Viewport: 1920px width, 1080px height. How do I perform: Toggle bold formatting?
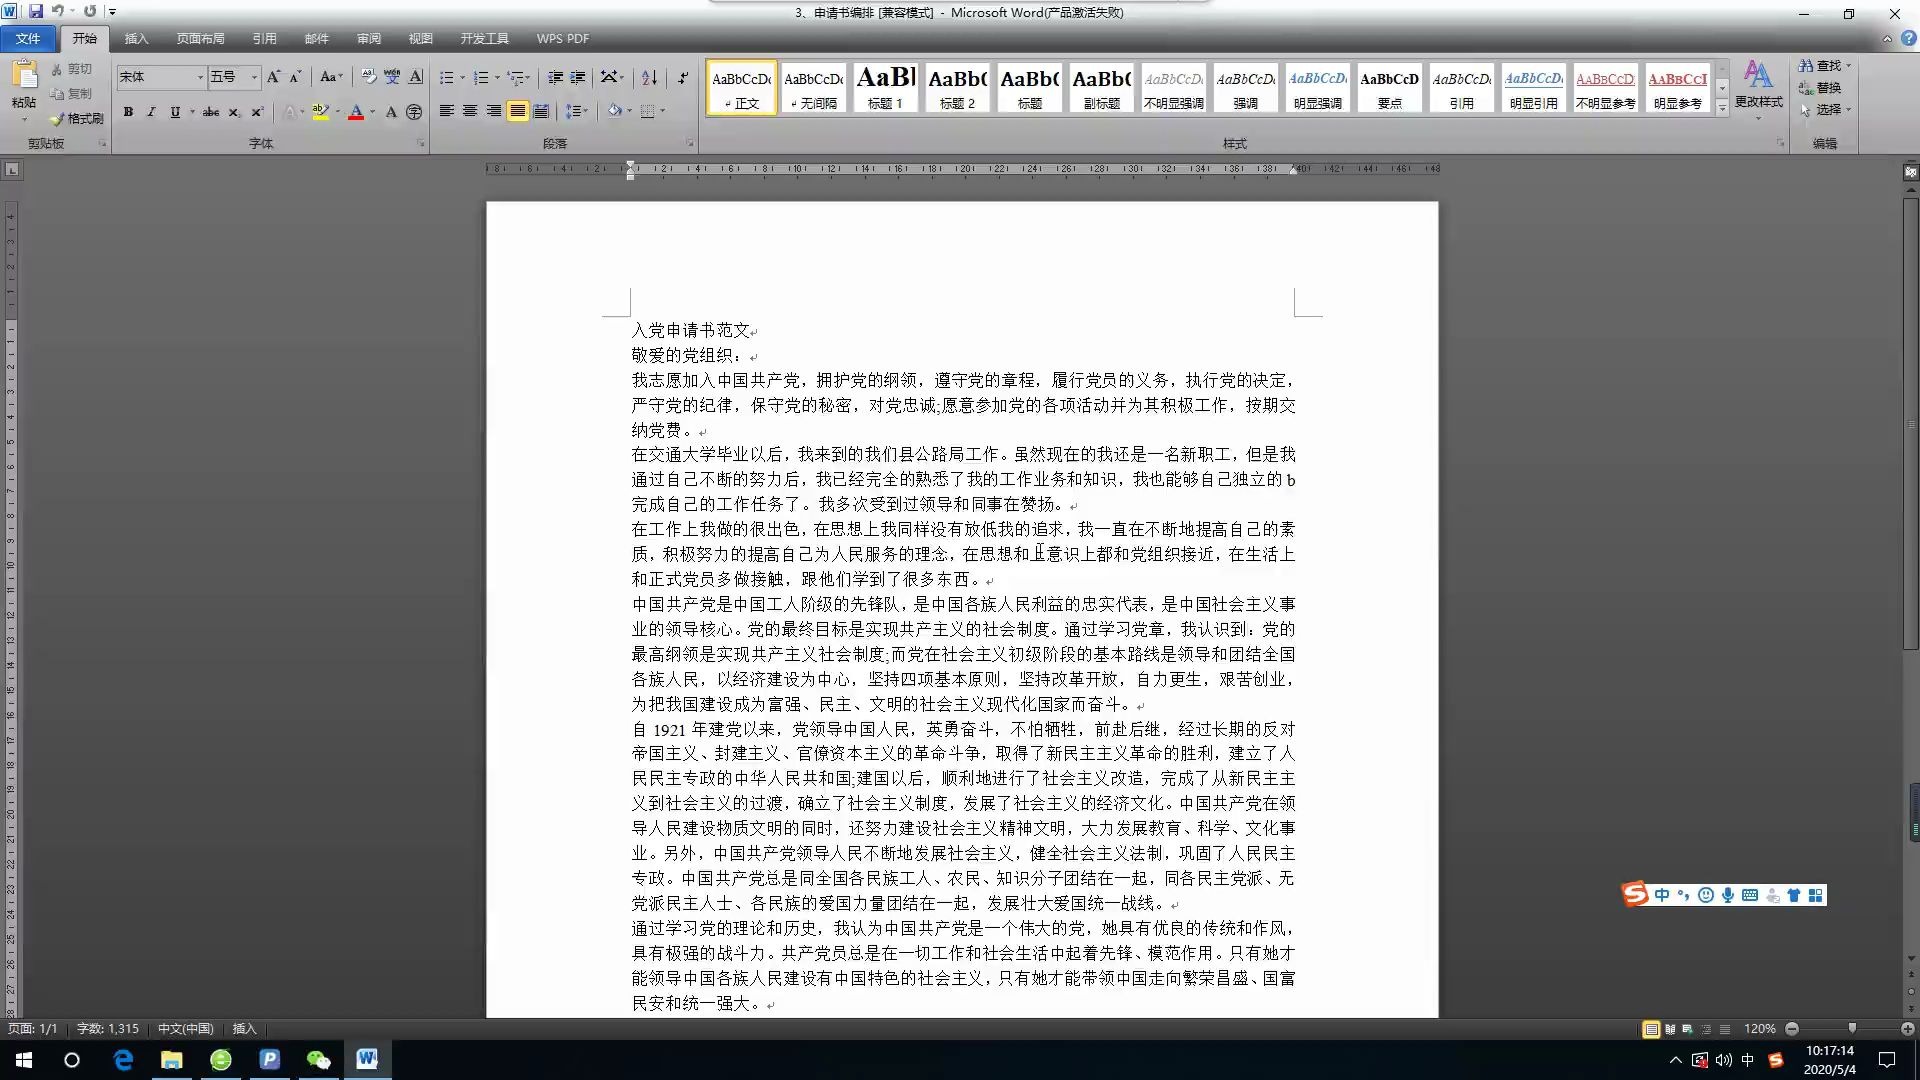(x=128, y=112)
